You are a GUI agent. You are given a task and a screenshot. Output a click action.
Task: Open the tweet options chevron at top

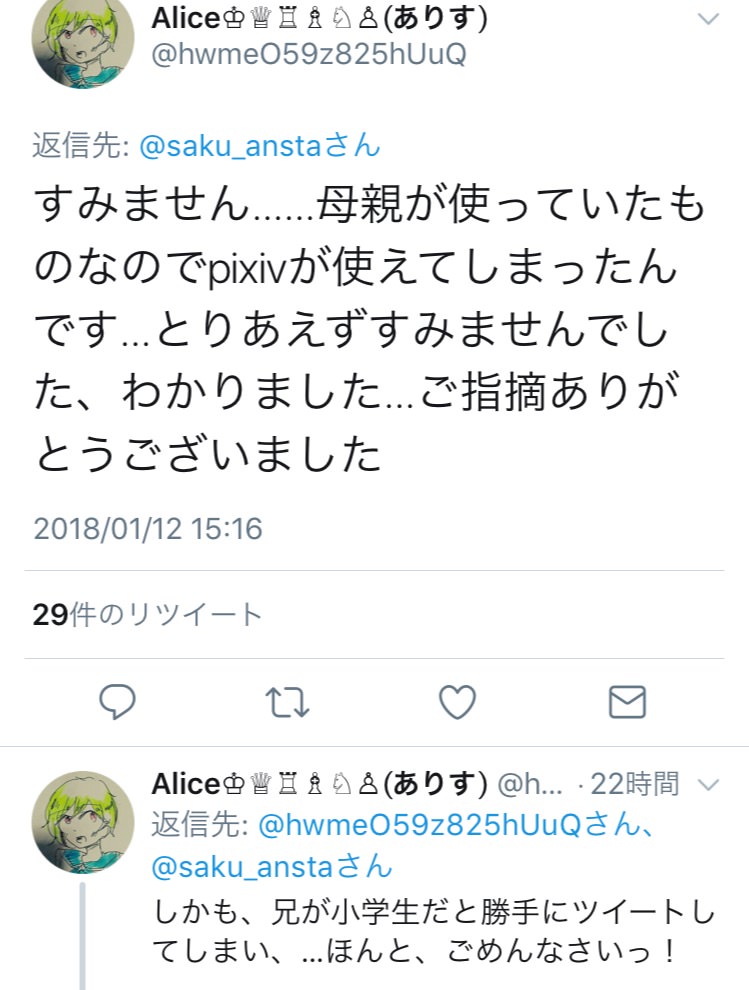[x=709, y=19]
